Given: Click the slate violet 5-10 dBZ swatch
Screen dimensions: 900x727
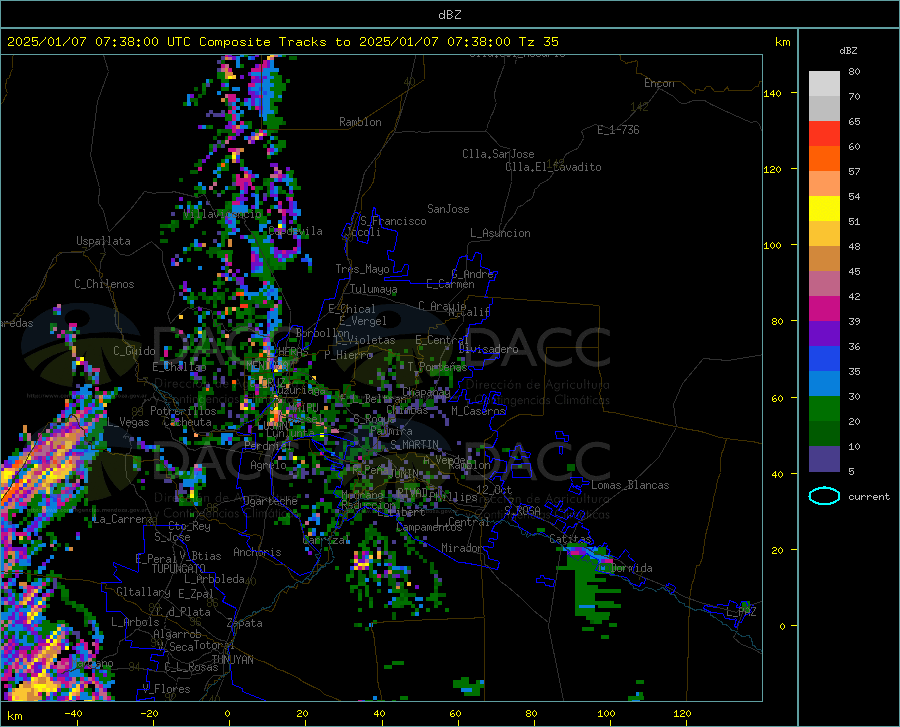Looking at the screenshot, I should coord(824,458).
